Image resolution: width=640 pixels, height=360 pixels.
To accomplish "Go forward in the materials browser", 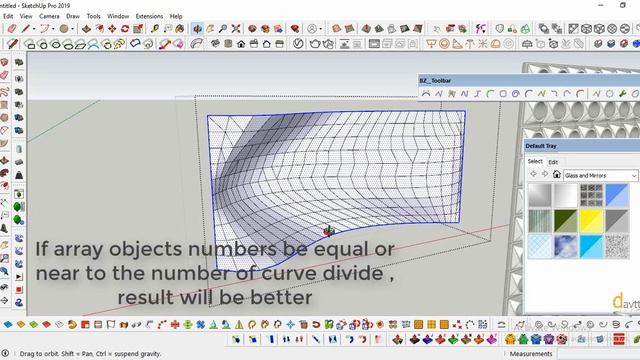I will click(x=545, y=174).
